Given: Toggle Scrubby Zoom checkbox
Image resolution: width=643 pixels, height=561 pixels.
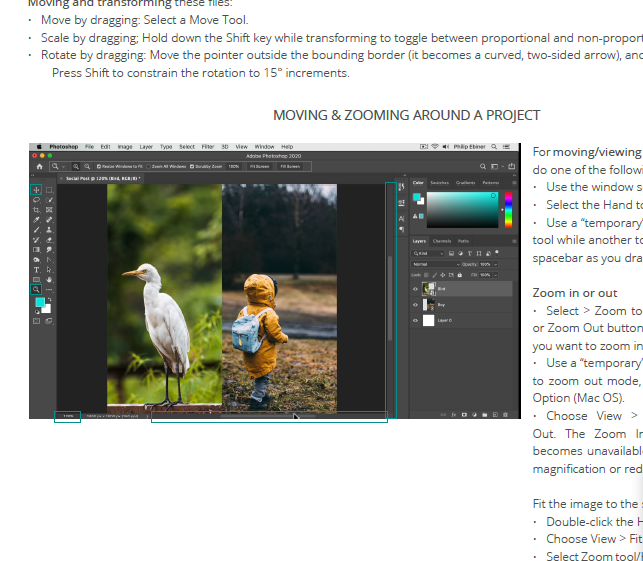Looking at the screenshot, I should (192, 166).
